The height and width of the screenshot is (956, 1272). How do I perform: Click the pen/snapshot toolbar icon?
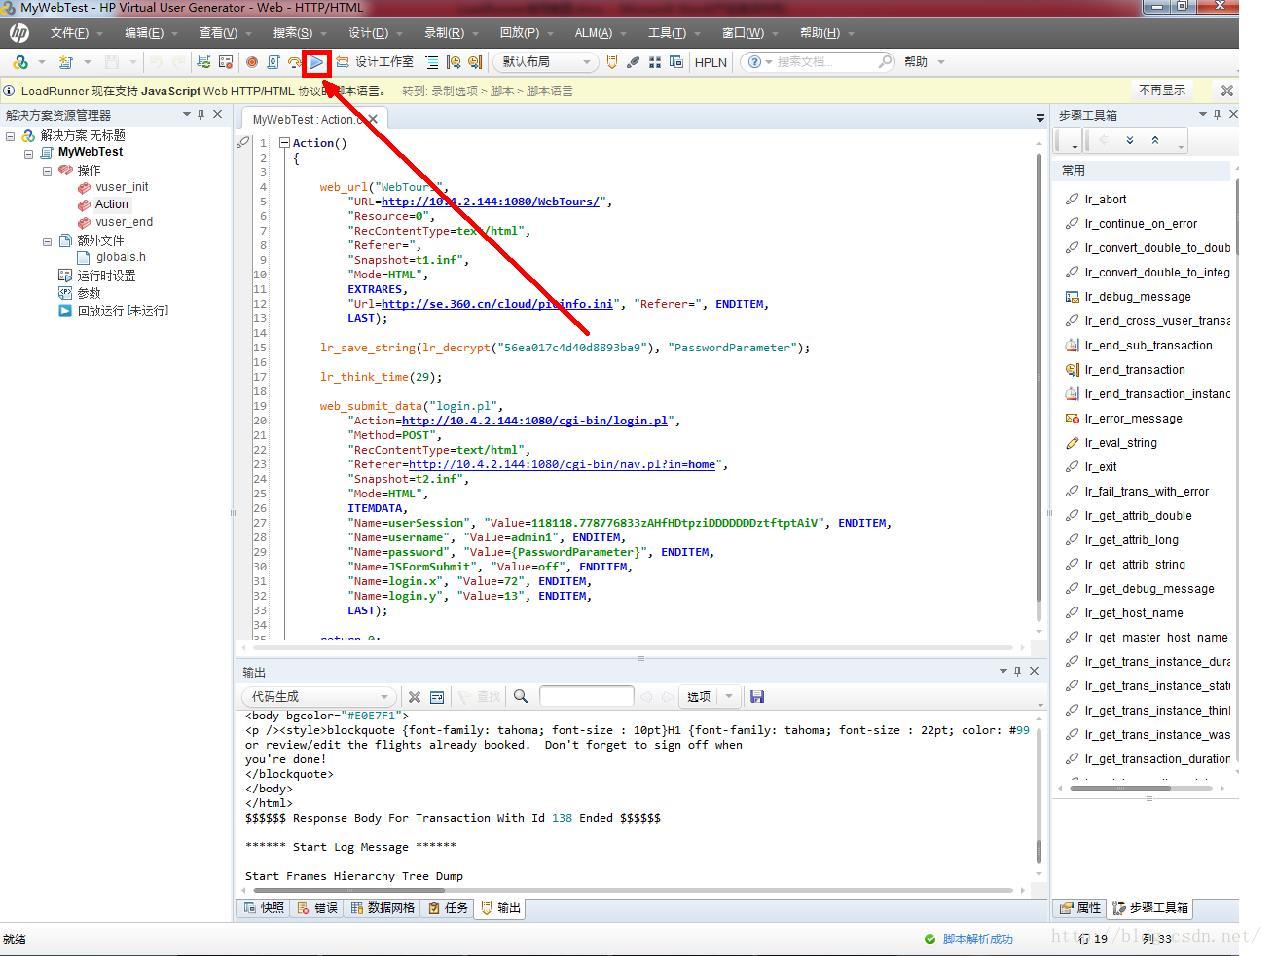pos(633,62)
